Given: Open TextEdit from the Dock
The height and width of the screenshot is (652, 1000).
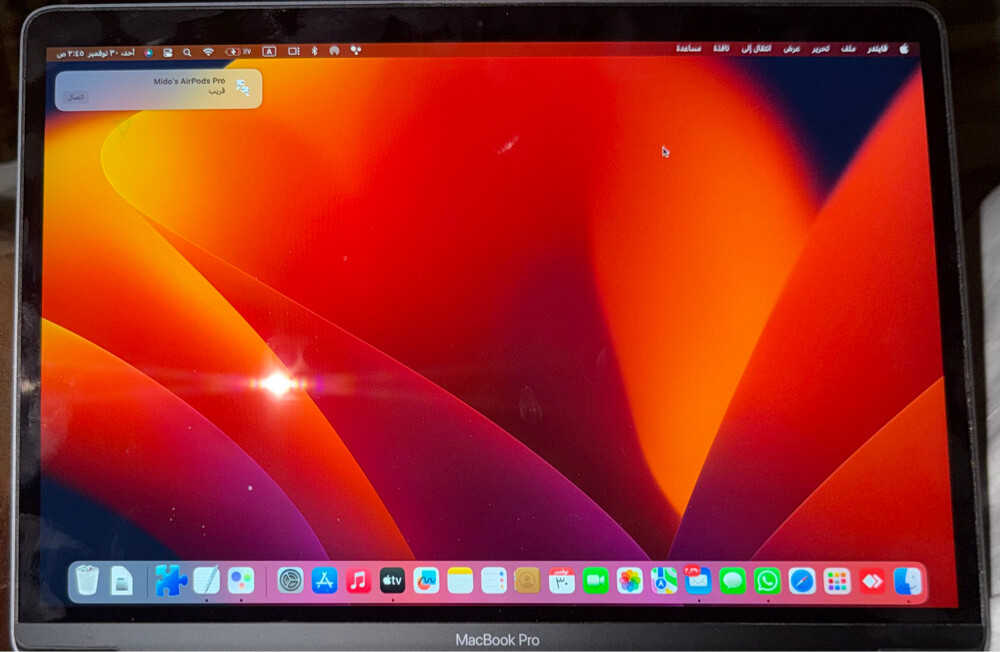Looking at the screenshot, I should [207, 581].
